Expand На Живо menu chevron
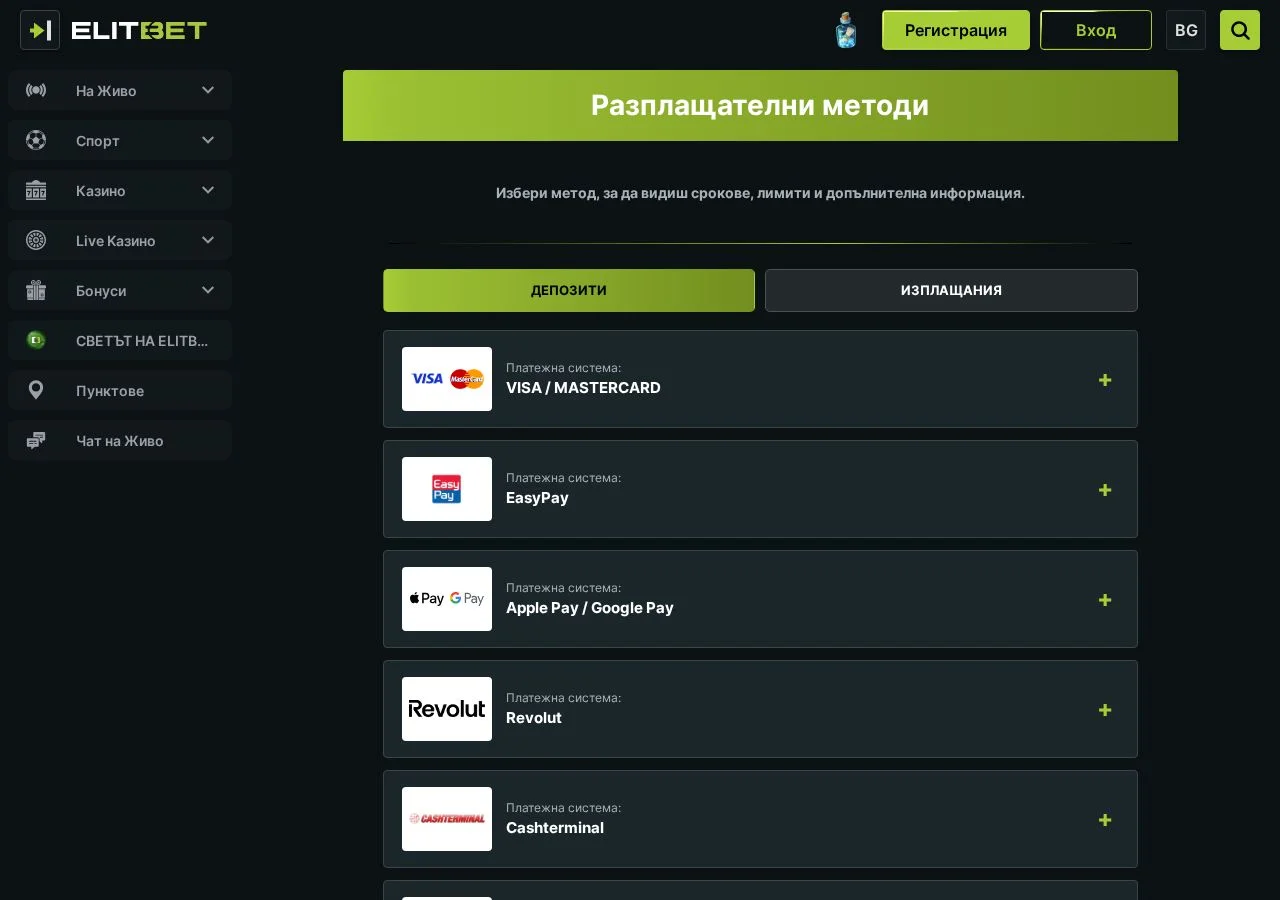Image resolution: width=1280 pixels, height=900 pixels. pos(208,90)
